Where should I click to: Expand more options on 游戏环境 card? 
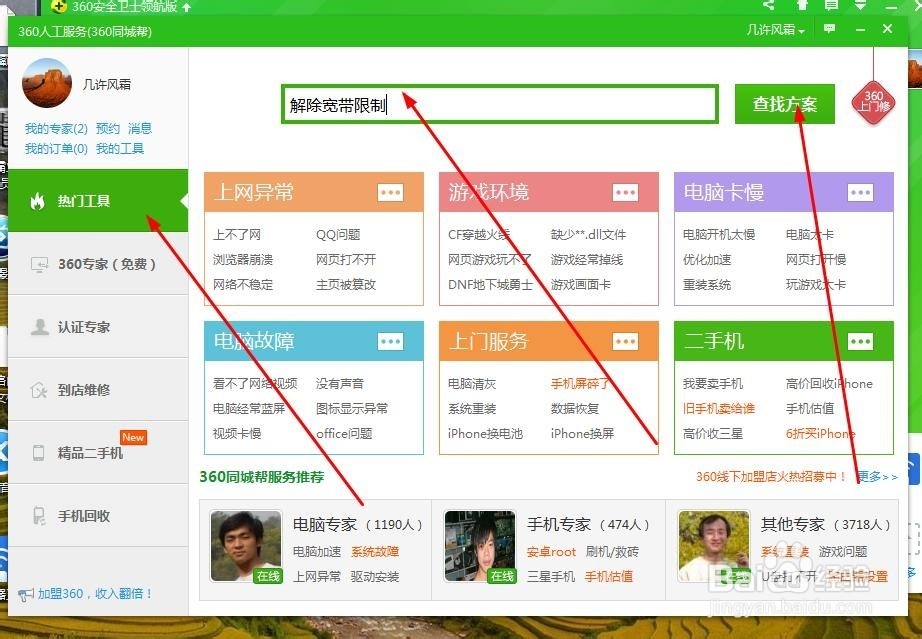(x=625, y=192)
